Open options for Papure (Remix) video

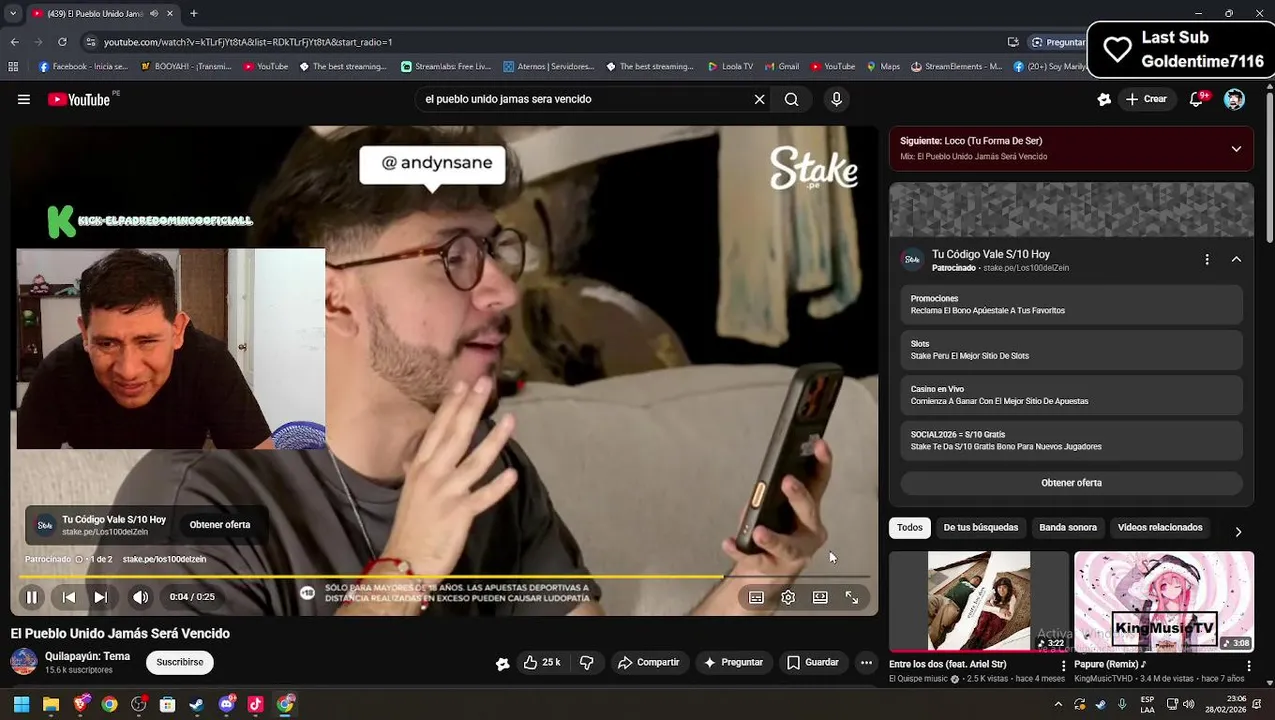1248,665
